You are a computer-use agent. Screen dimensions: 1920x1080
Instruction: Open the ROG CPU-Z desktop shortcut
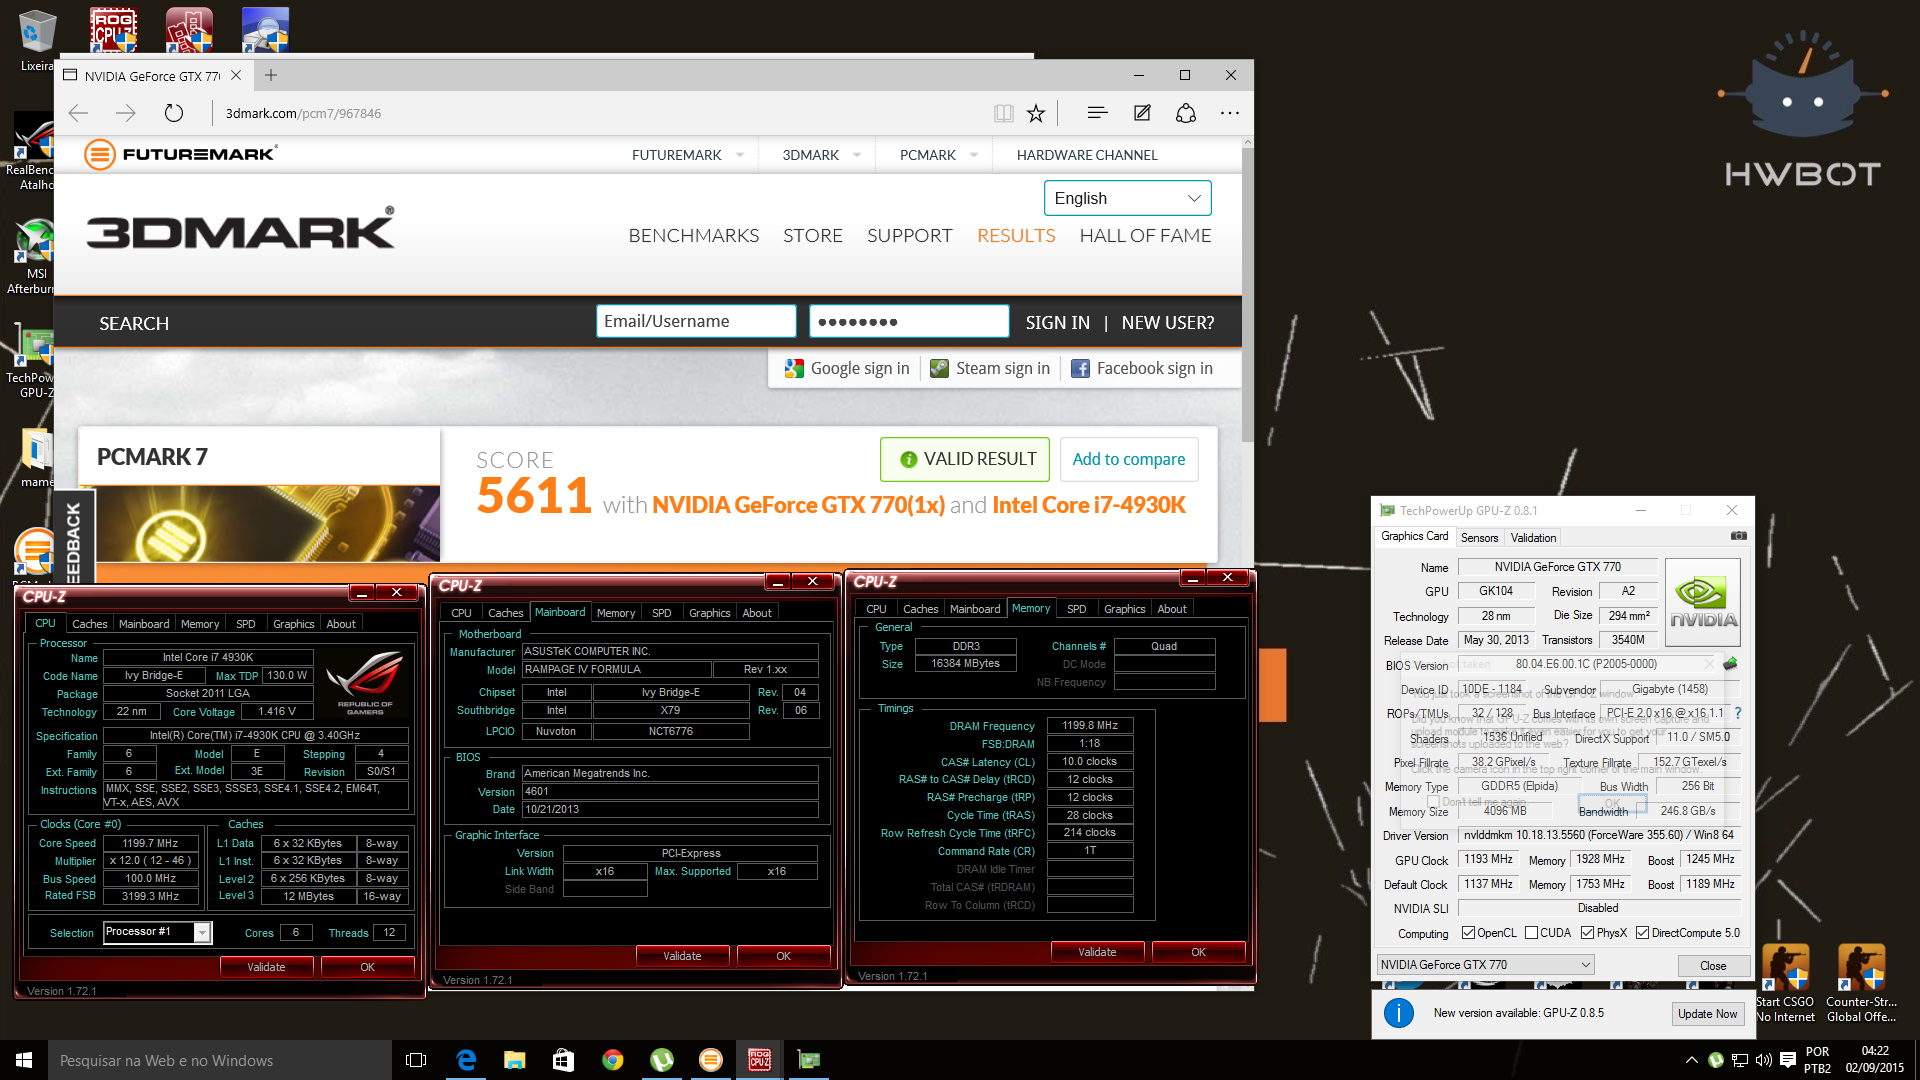pos(113,29)
